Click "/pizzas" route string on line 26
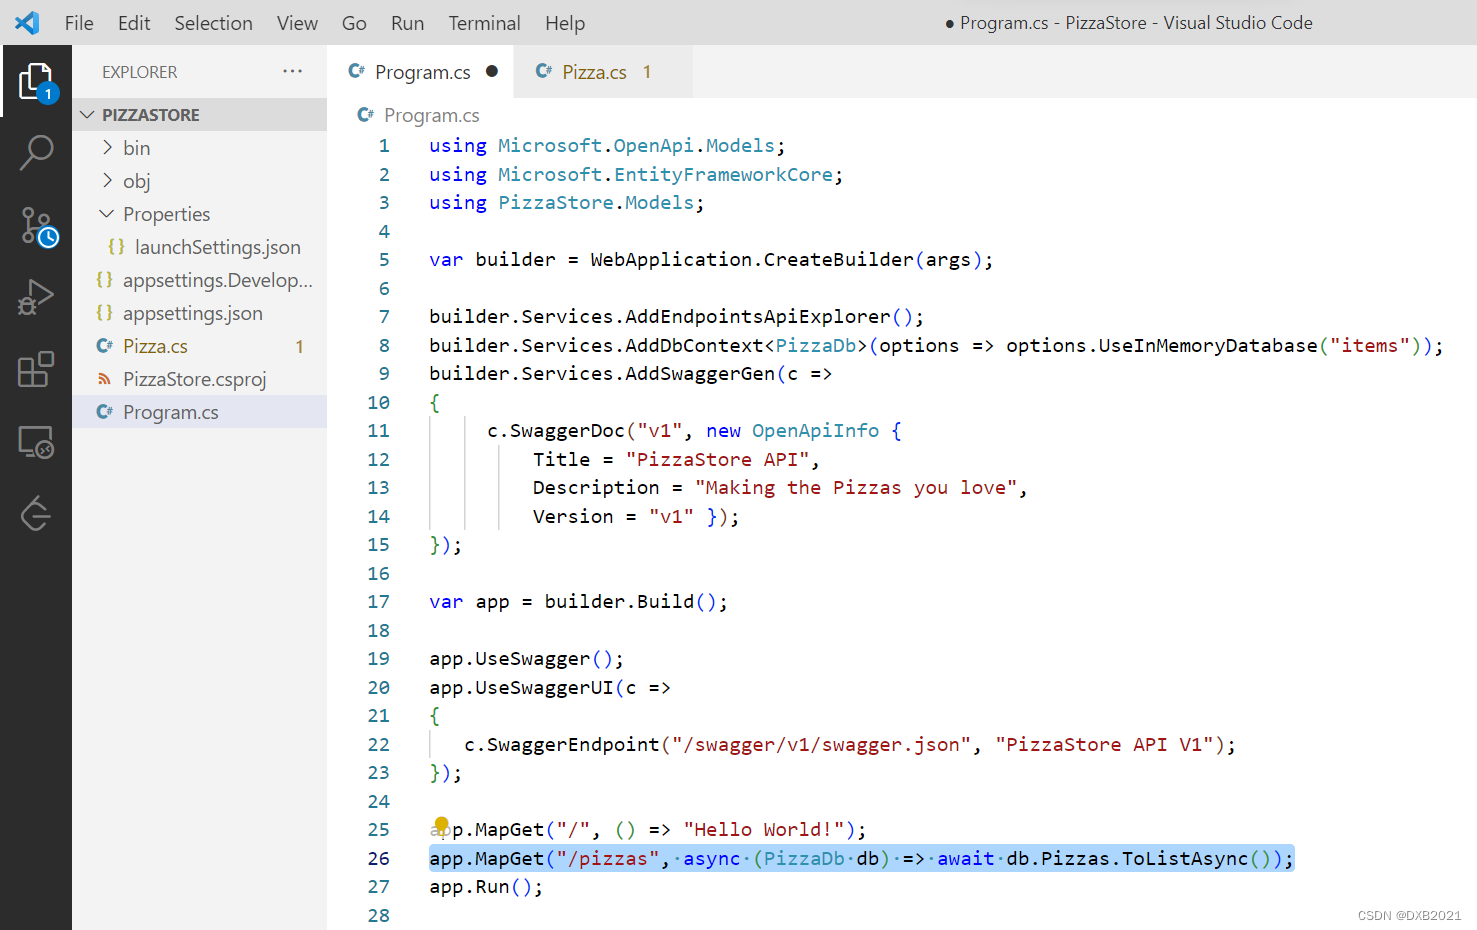1477x930 pixels. [x=608, y=858]
